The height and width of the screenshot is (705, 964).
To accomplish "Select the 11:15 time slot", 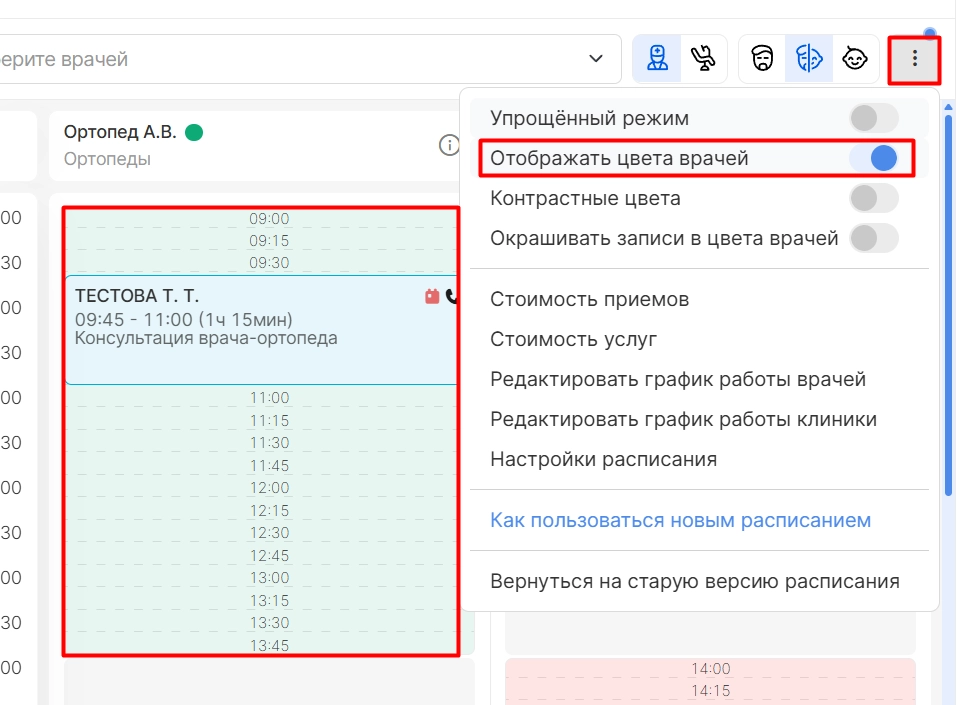I will pos(269,420).
